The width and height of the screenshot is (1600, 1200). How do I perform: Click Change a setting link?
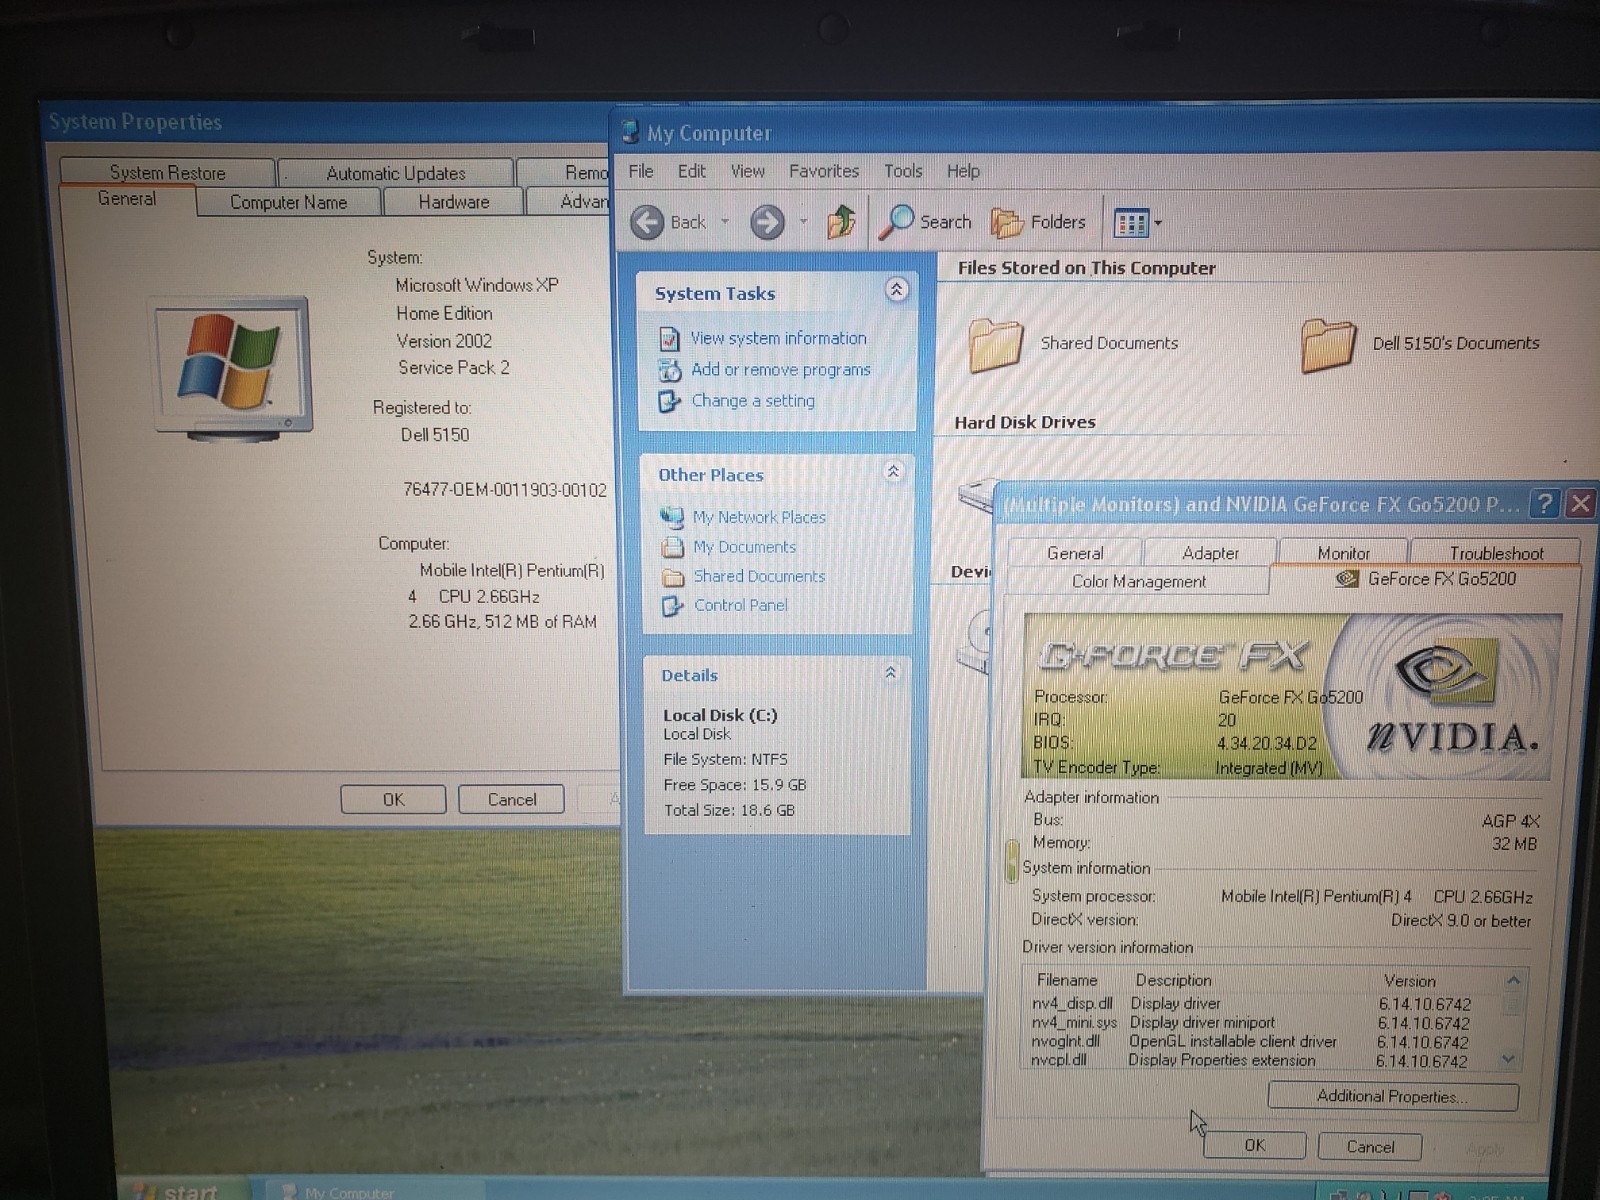tap(753, 400)
